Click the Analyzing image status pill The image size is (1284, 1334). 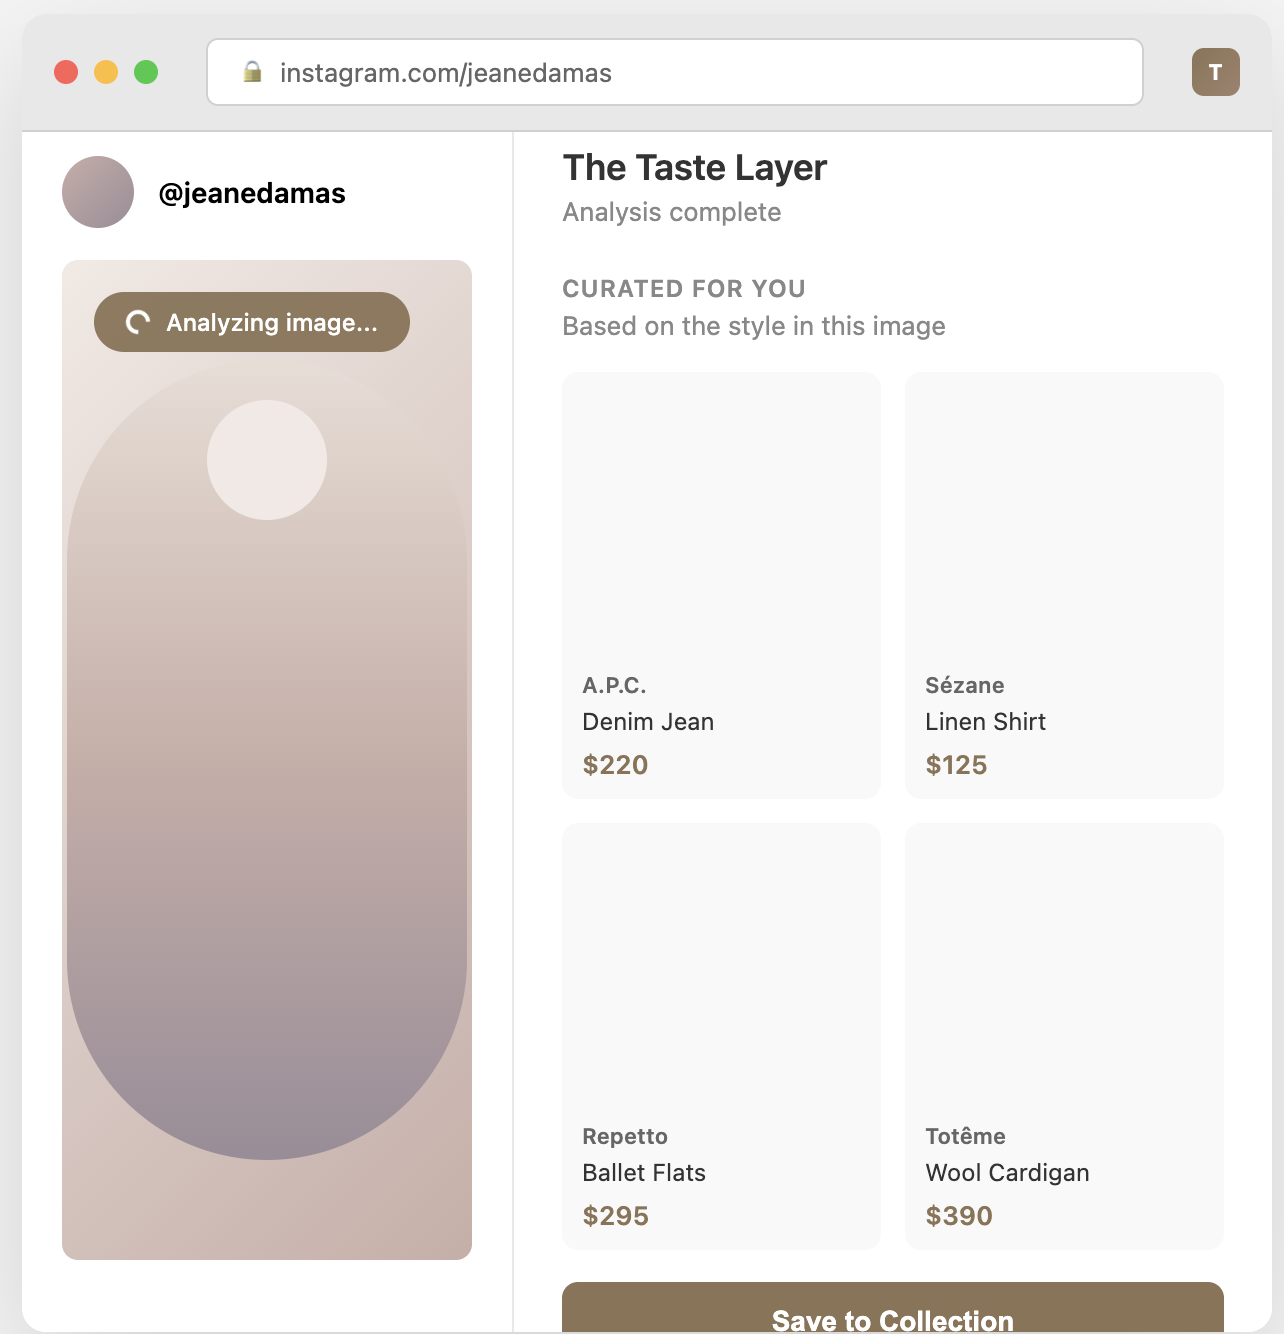(x=252, y=322)
